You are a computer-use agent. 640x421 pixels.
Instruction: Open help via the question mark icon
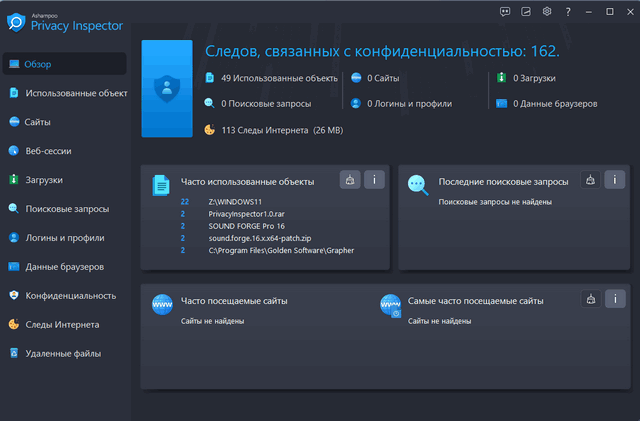coord(568,11)
